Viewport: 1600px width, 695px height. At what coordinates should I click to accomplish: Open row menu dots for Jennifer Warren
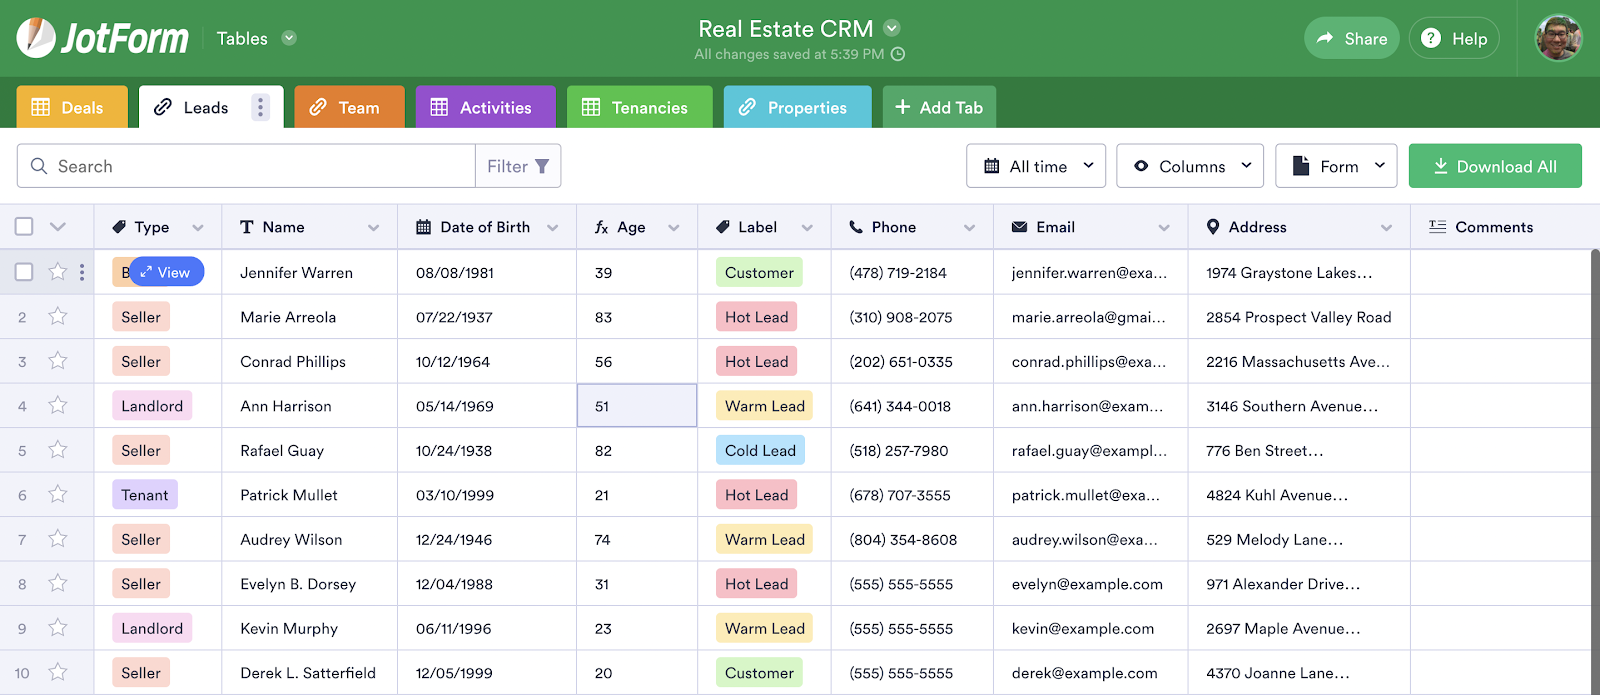(x=82, y=272)
